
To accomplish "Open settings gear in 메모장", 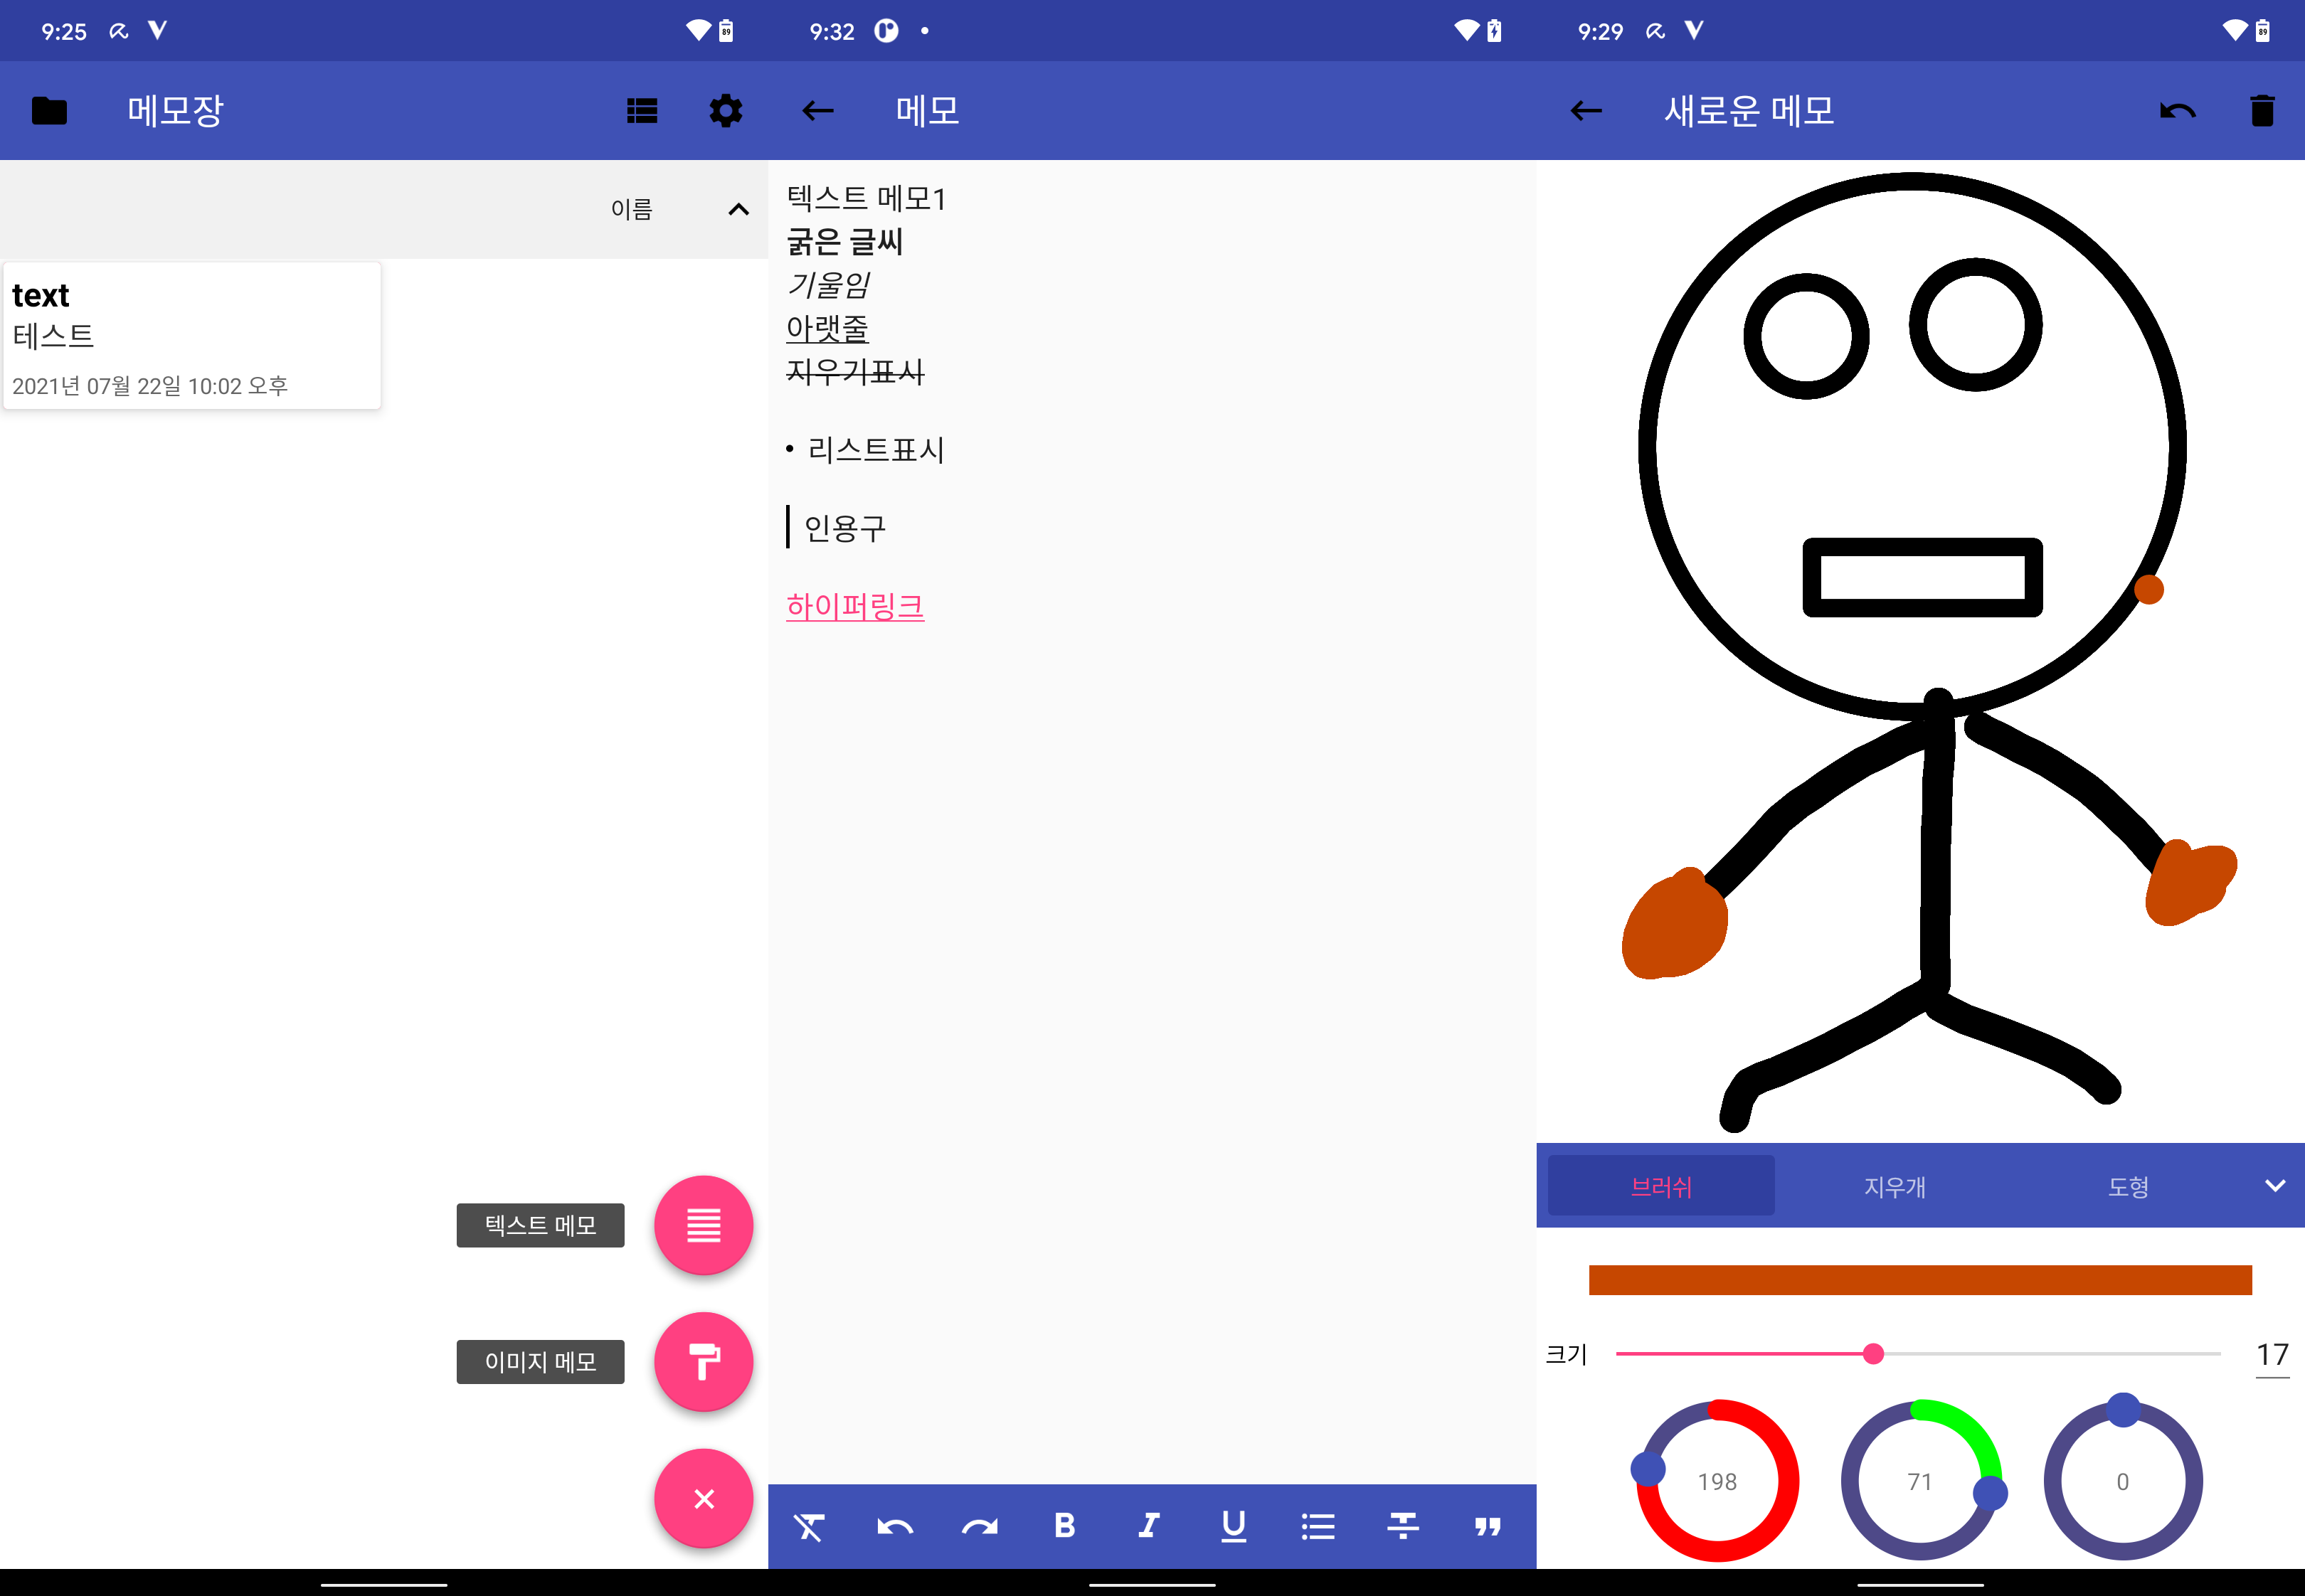I will pyautogui.click(x=726, y=111).
